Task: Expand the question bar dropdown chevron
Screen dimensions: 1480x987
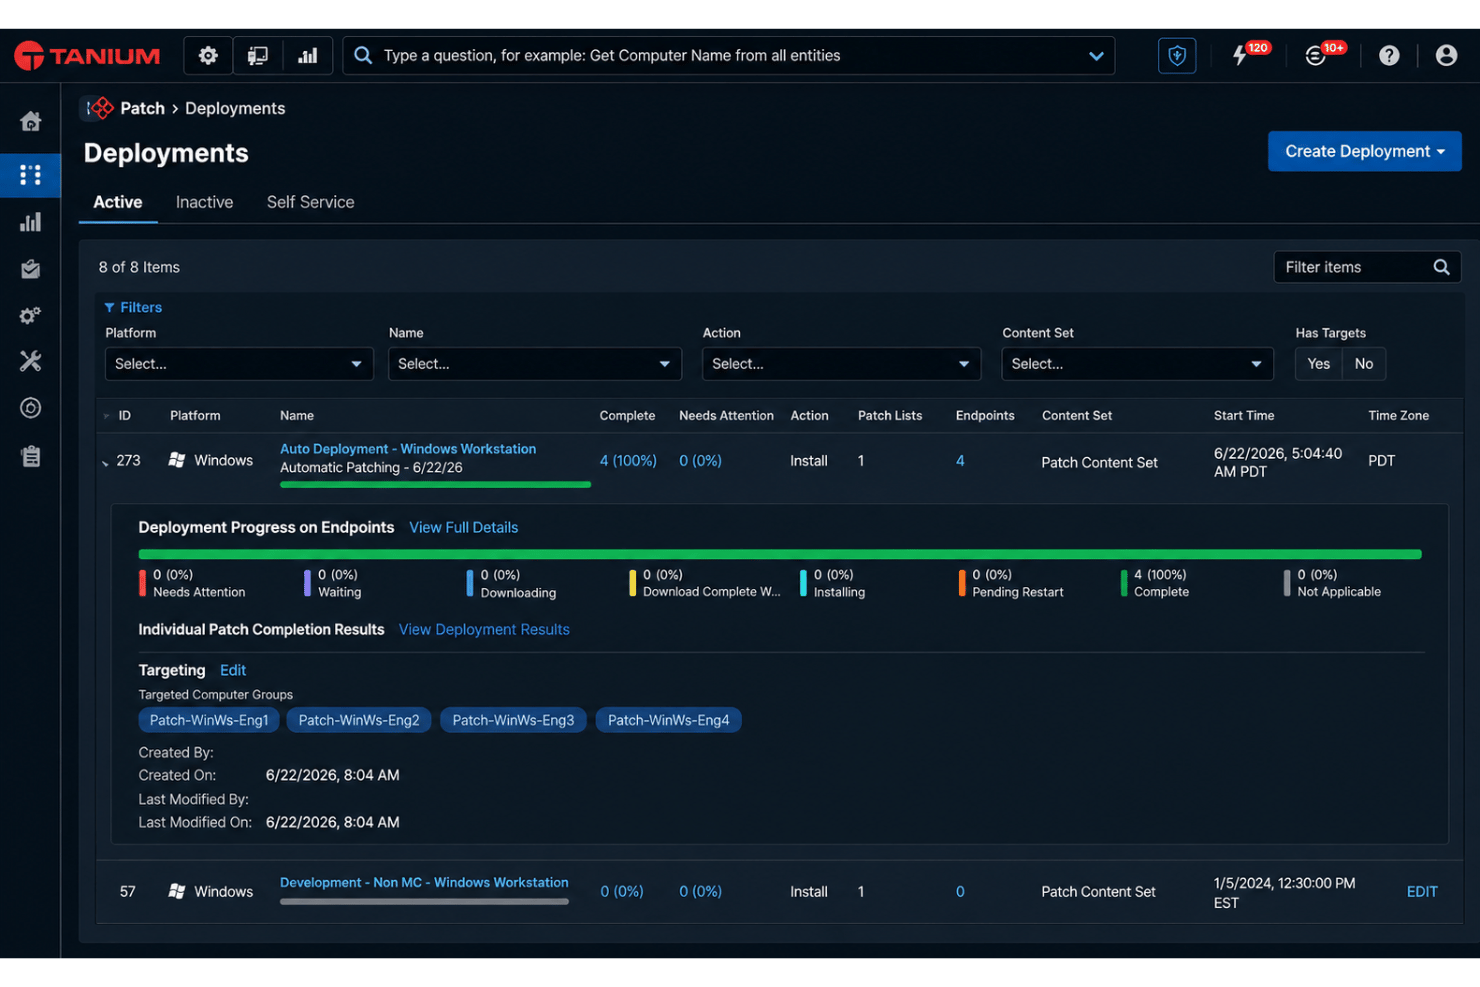Action: (x=1096, y=56)
